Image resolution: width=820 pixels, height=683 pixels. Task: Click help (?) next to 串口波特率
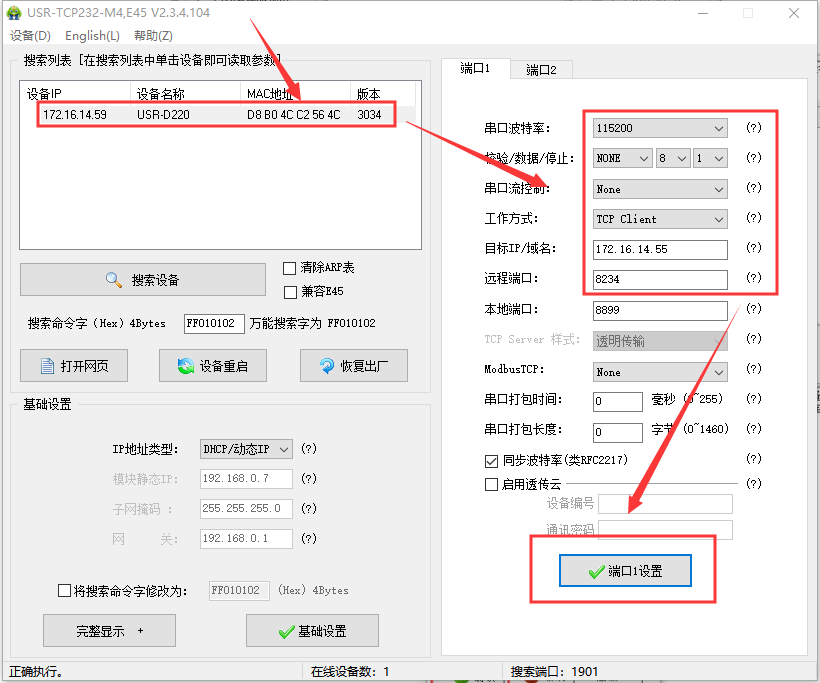(x=754, y=128)
